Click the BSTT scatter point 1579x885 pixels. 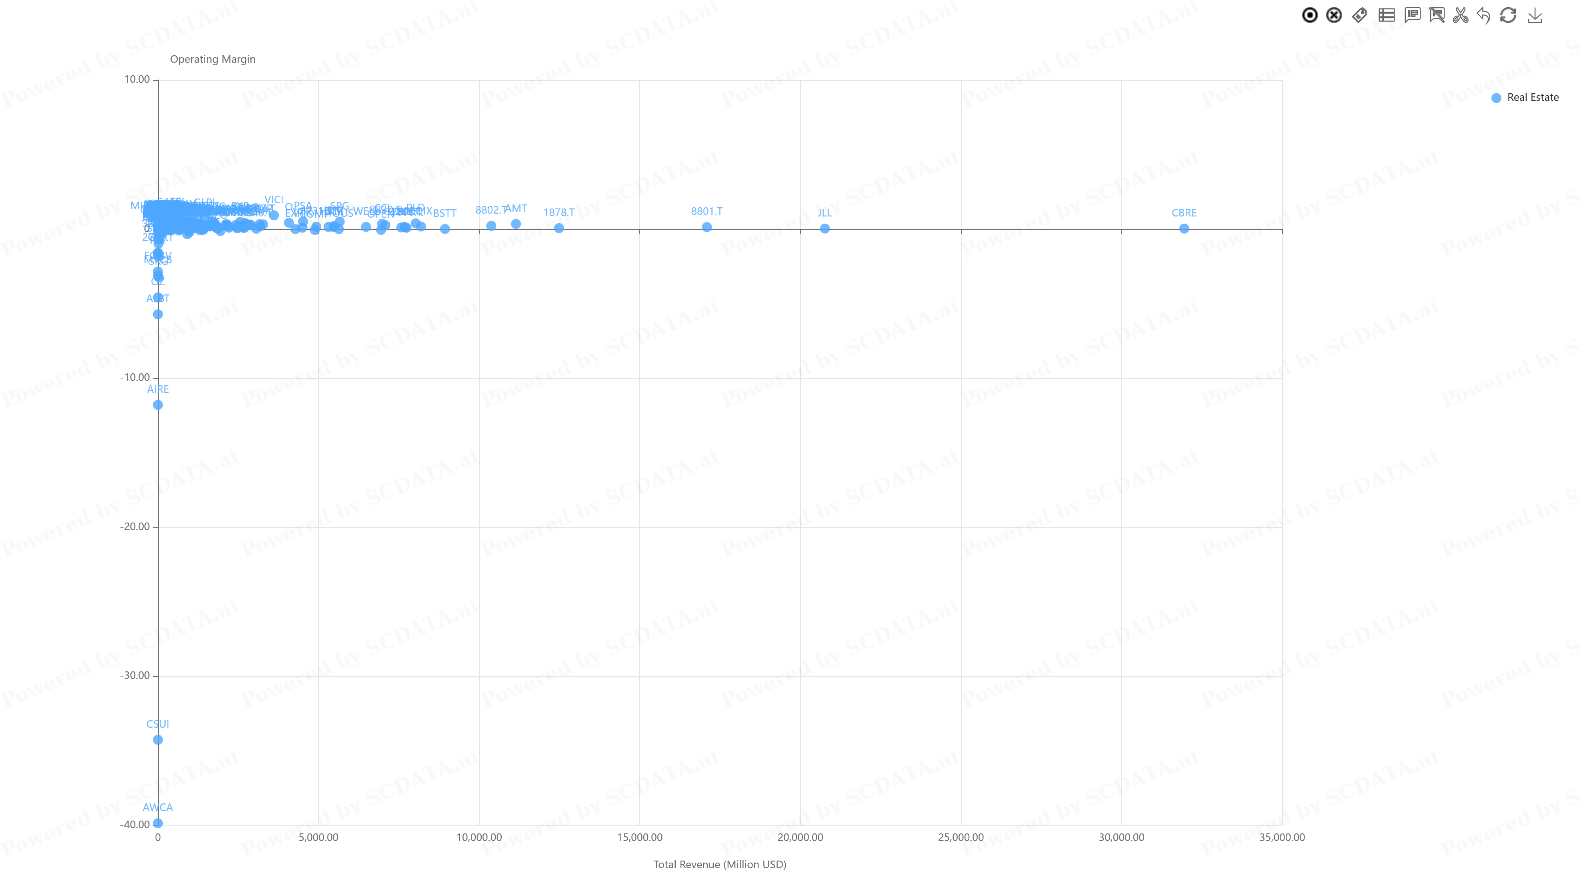click(445, 229)
